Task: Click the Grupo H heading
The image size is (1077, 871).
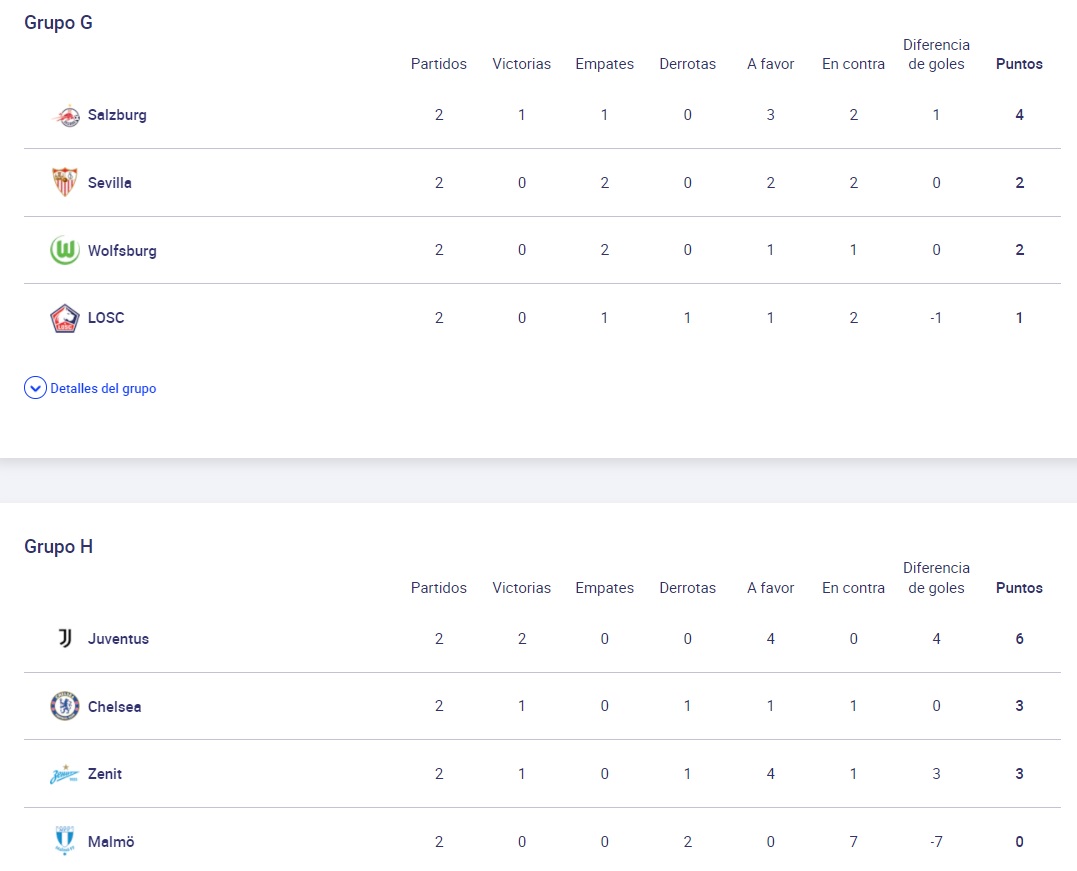Action: (58, 547)
